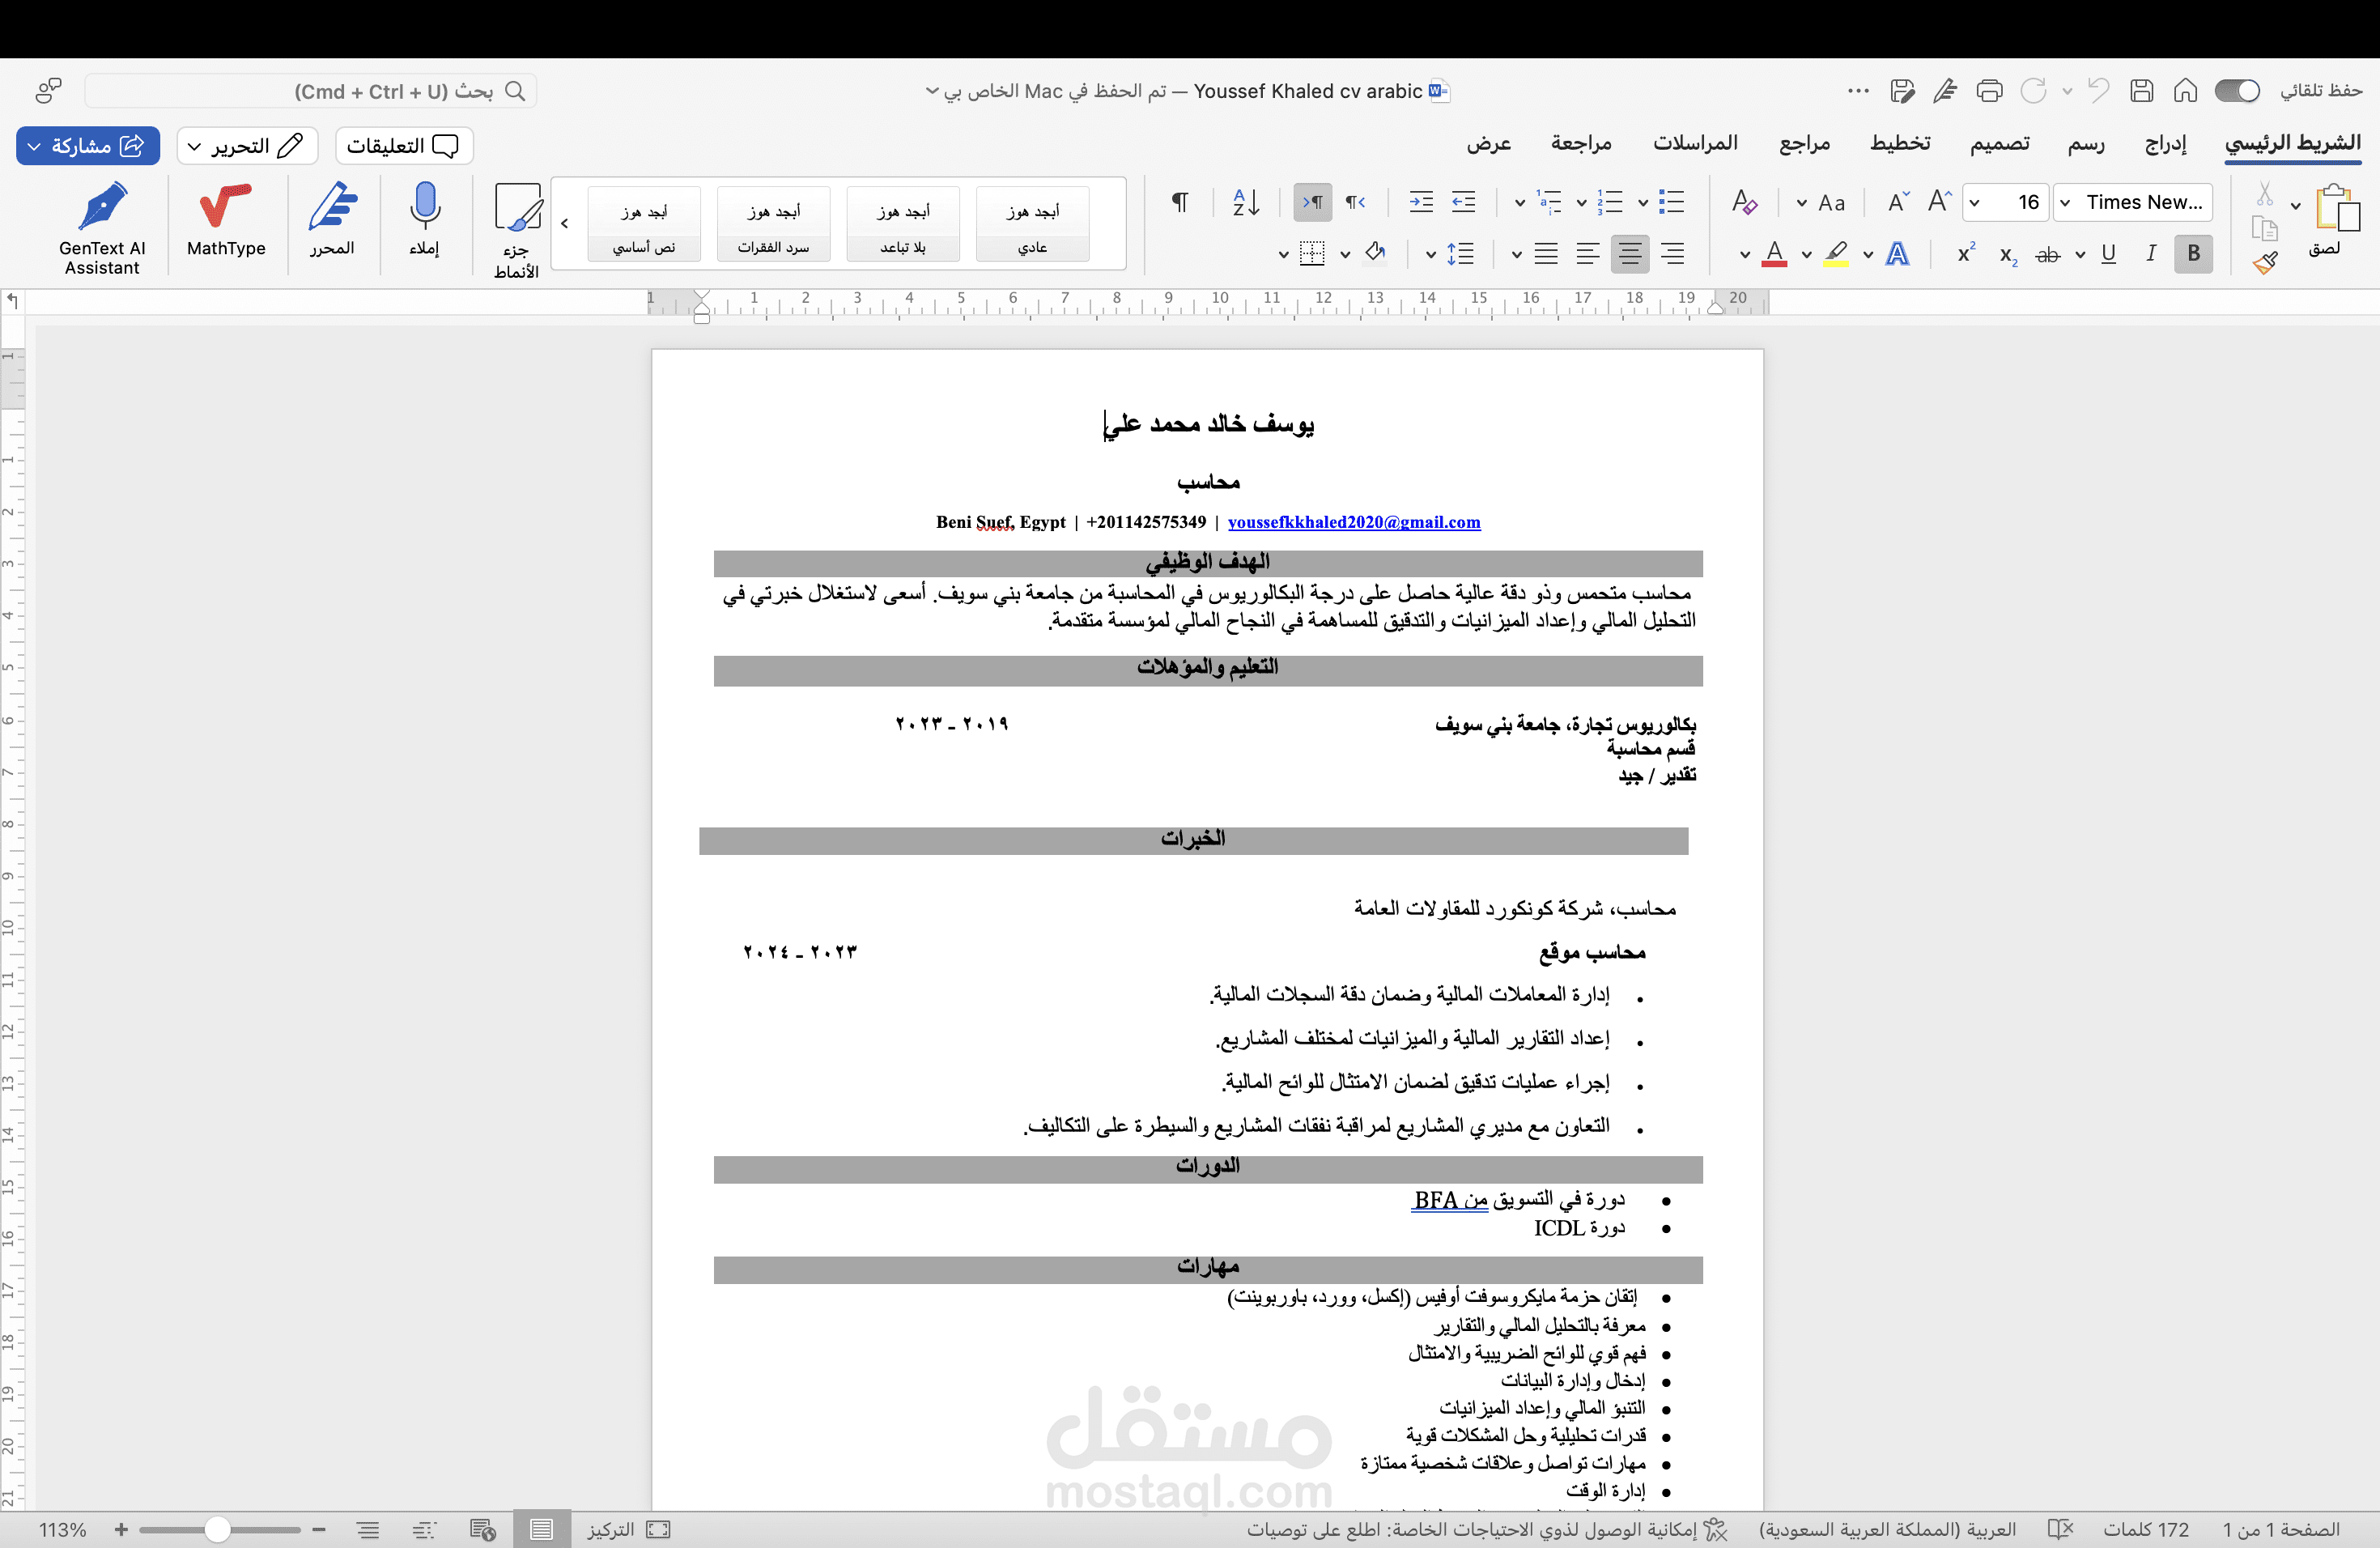Justify the paragraph text
Viewport: 2380px width, 1548px height.
click(x=1546, y=254)
